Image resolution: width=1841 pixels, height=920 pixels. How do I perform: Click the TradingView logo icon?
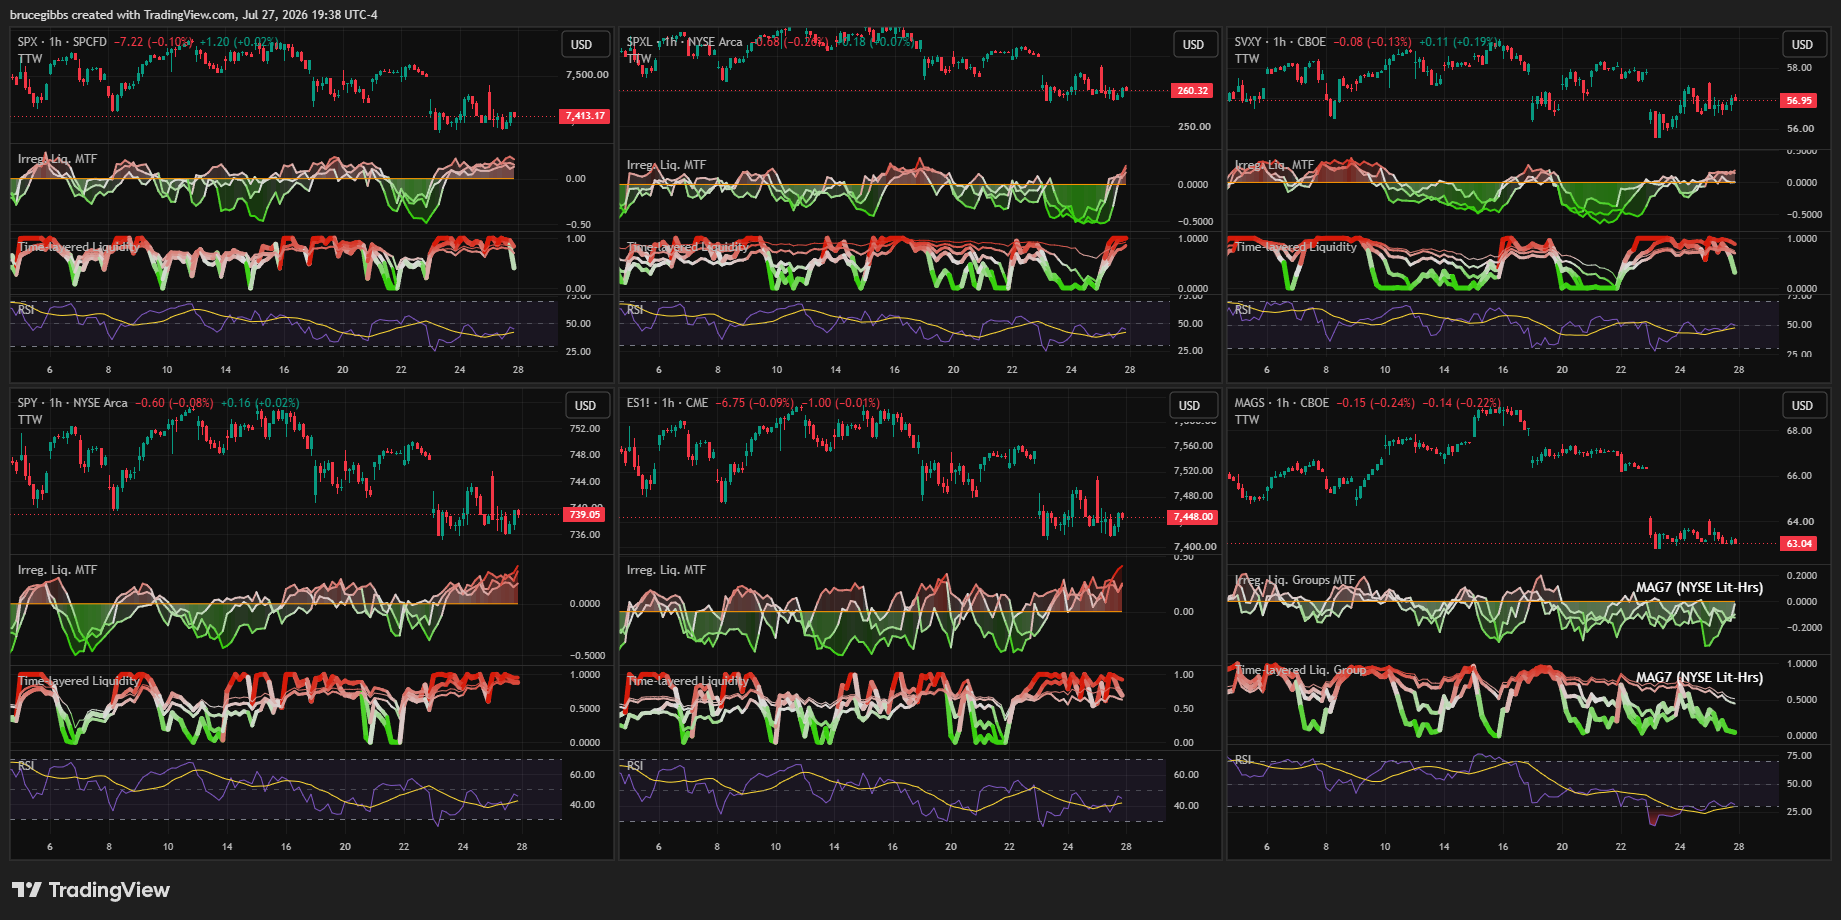click(x=26, y=889)
